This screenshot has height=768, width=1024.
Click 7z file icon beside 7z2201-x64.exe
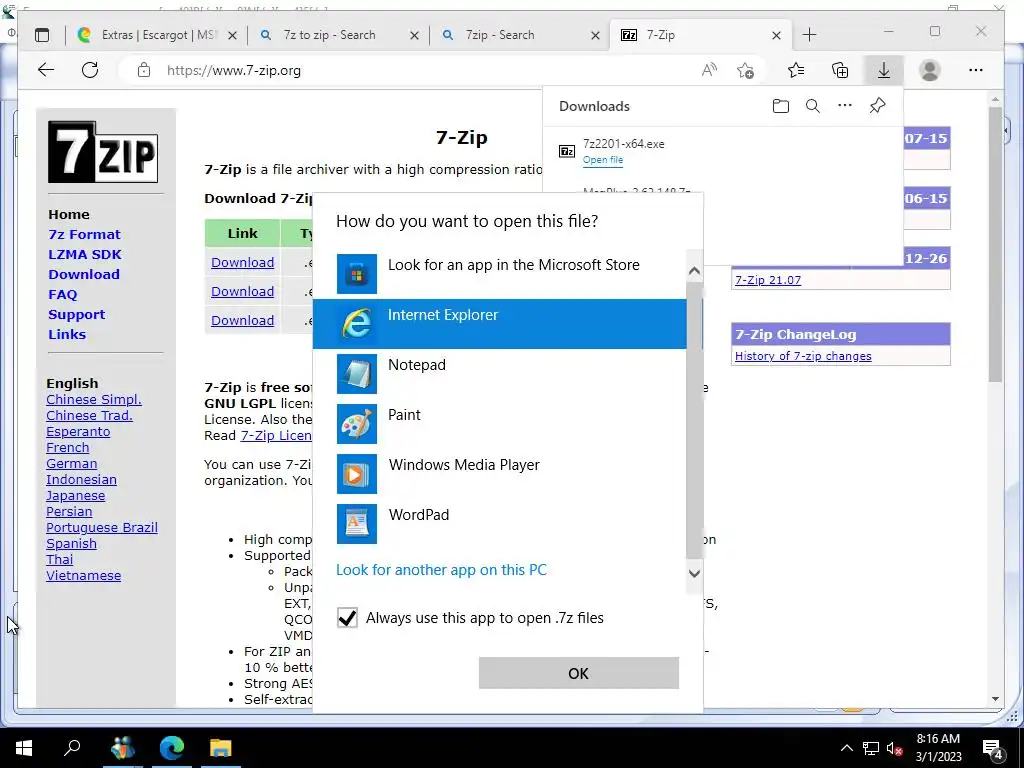pos(567,152)
